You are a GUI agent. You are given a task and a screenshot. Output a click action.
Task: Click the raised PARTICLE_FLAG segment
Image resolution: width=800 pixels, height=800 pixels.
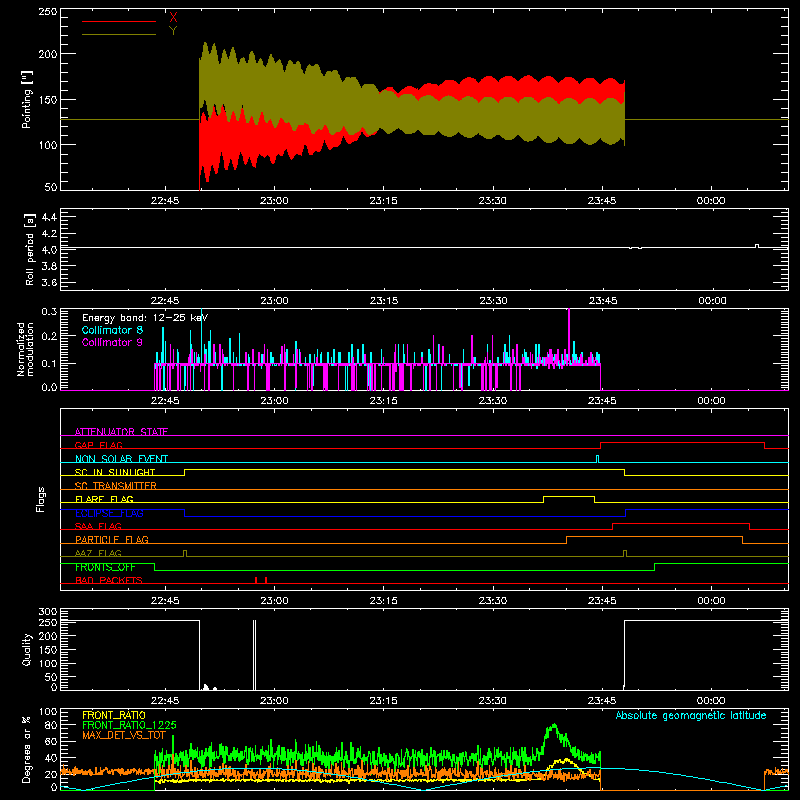click(x=654, y=537)
